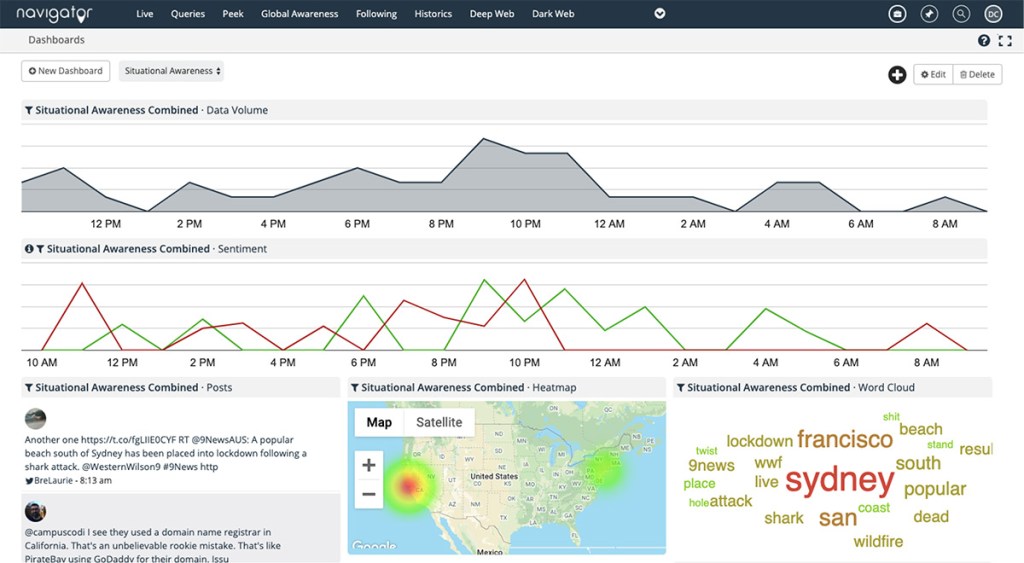The image size is (1024, 563).
Task: Open the Peek menu item
Action: click(232, 14)
